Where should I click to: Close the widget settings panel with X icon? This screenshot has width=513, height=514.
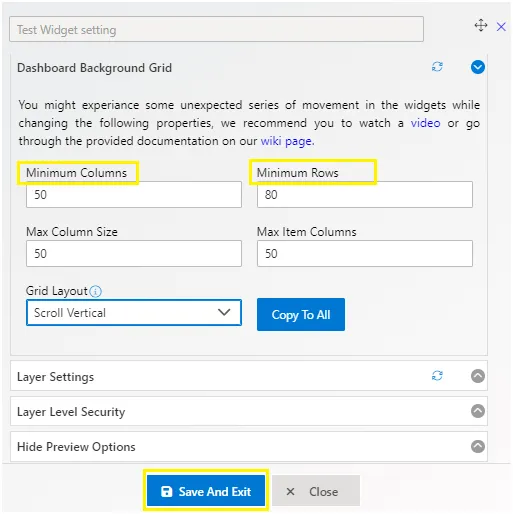[501, 26]
